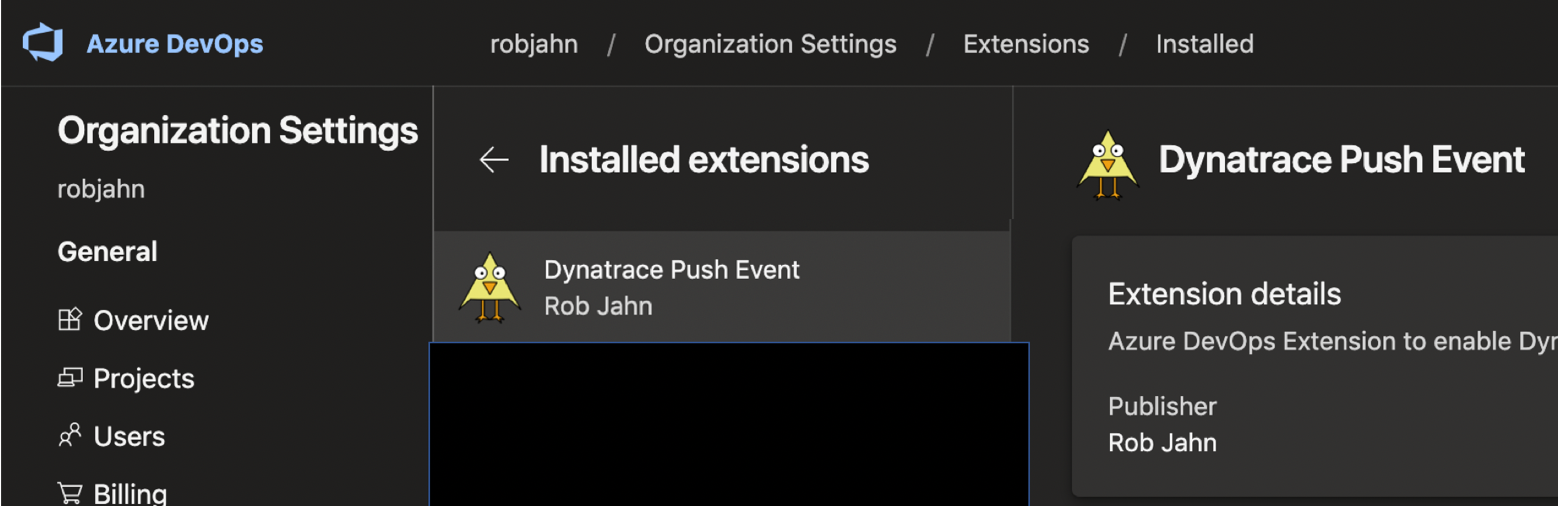
Task: Click the Dynatrace bird icon in list
Action: (x=490, y=287)
